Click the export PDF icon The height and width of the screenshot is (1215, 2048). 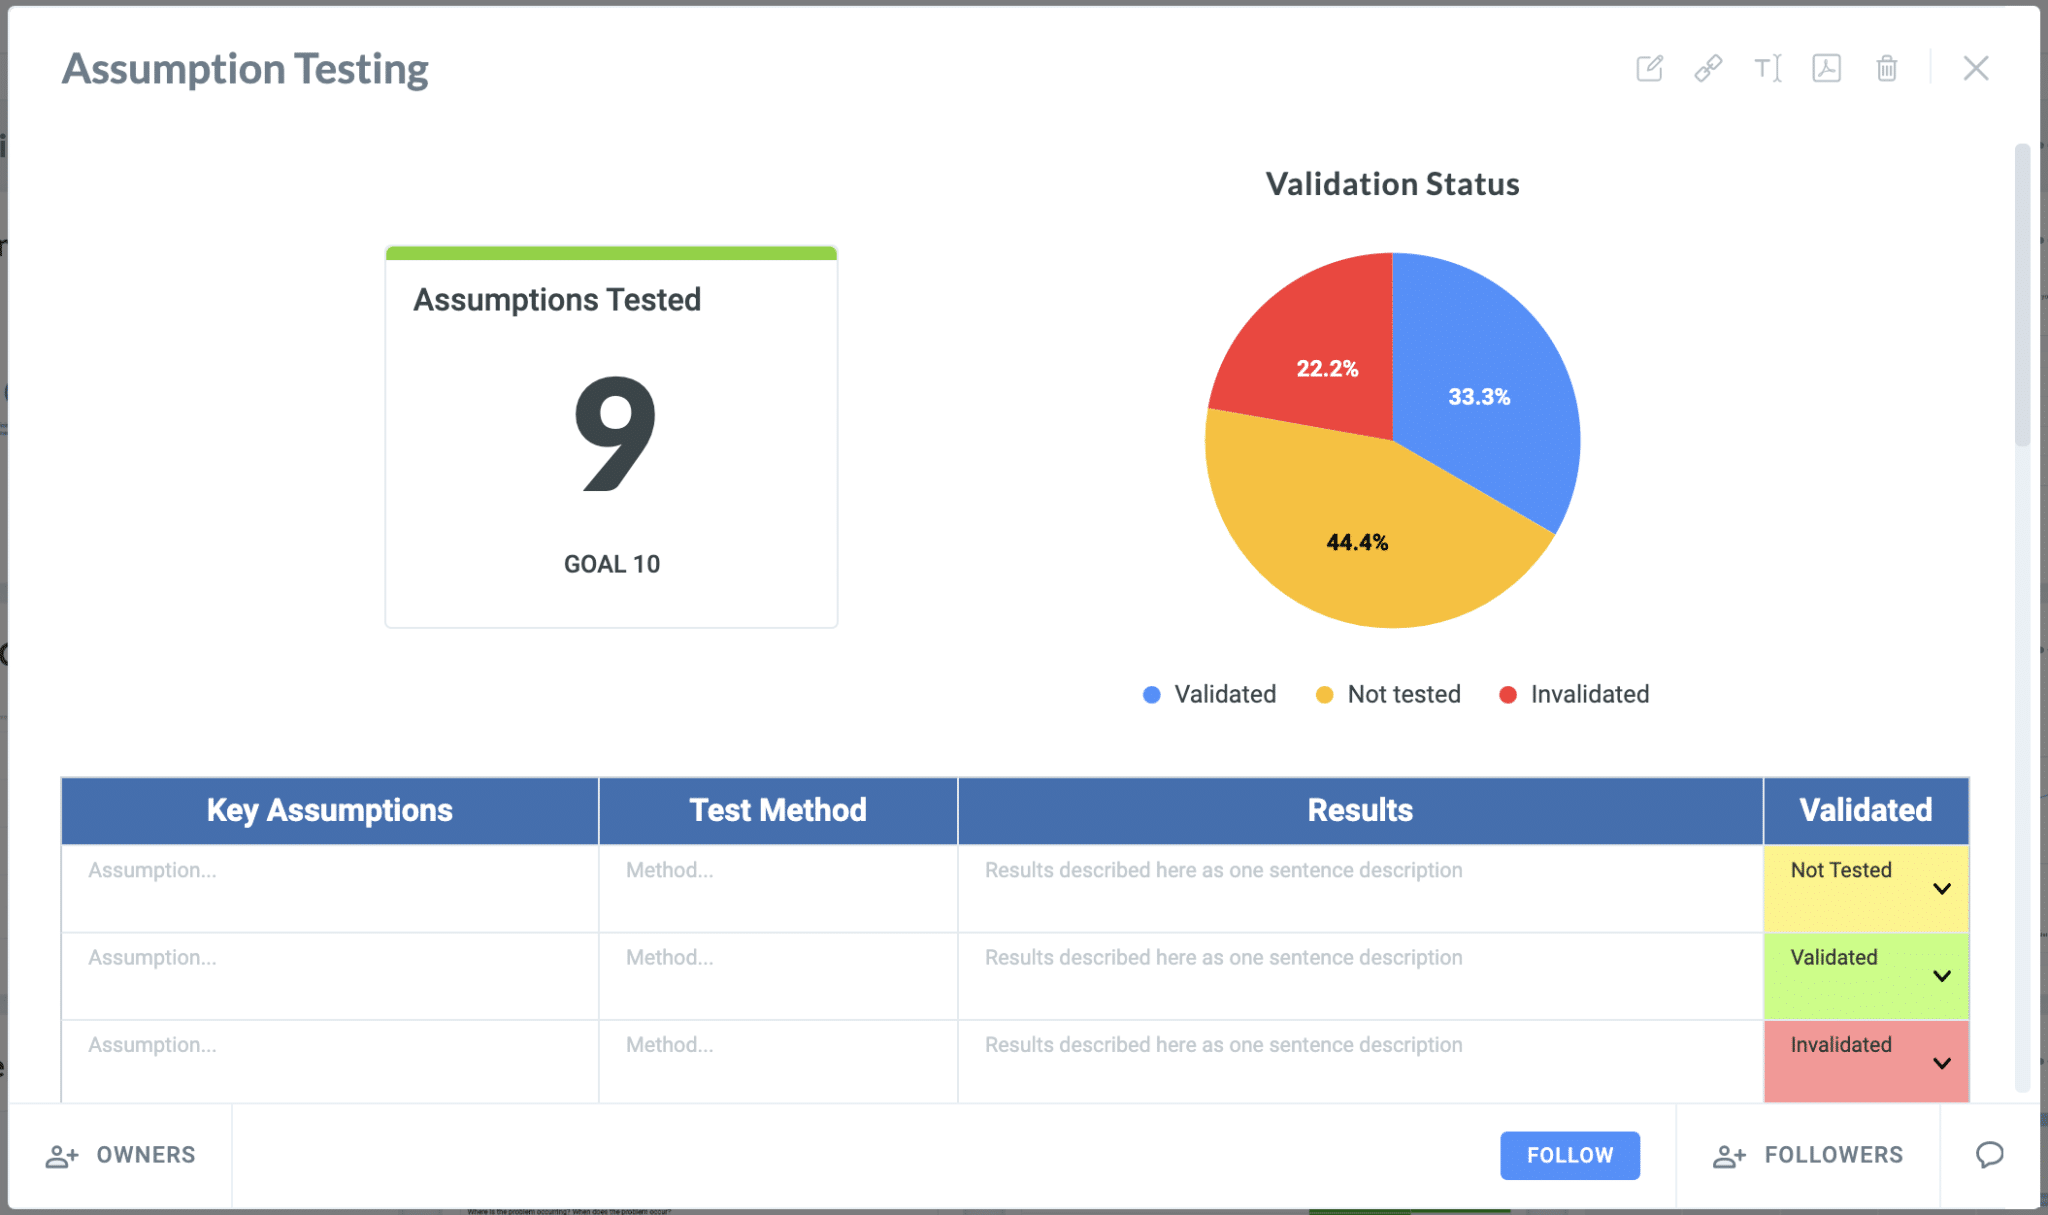pos(1826,68)
